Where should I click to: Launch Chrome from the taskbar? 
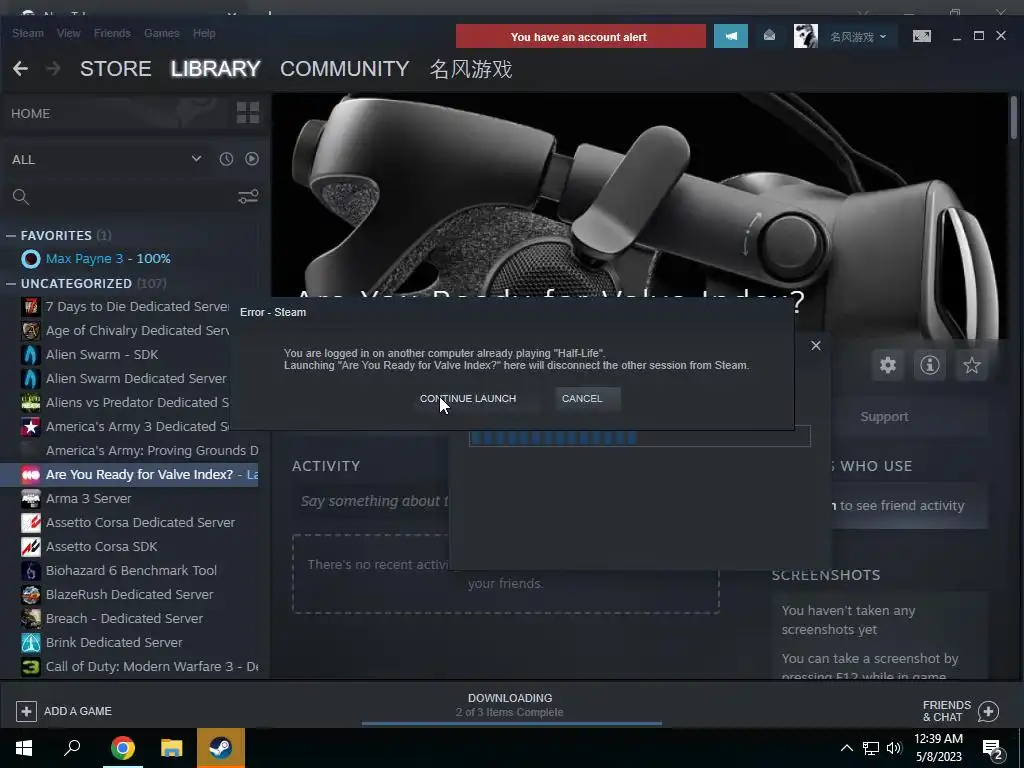123,748
